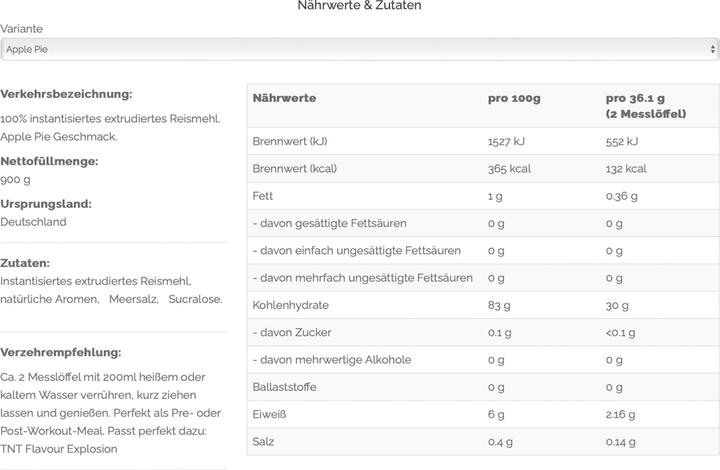Click the Zutaten heading

25,263
